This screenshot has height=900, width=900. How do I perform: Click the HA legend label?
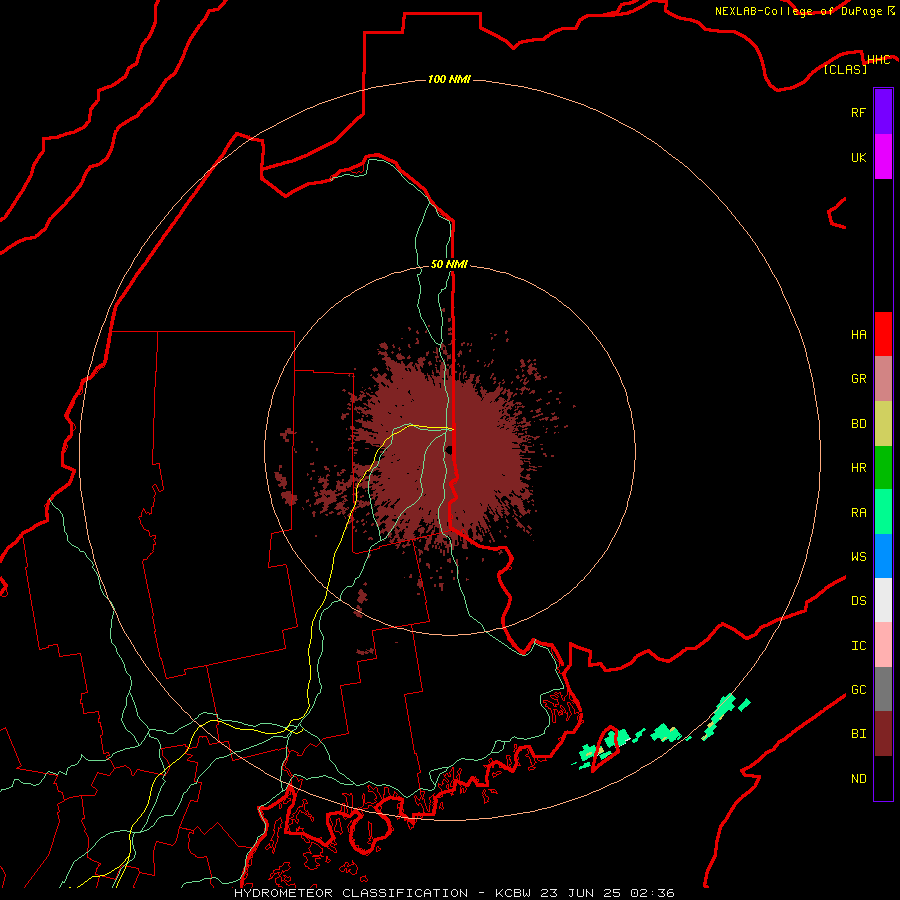click(x=858, y=335)
